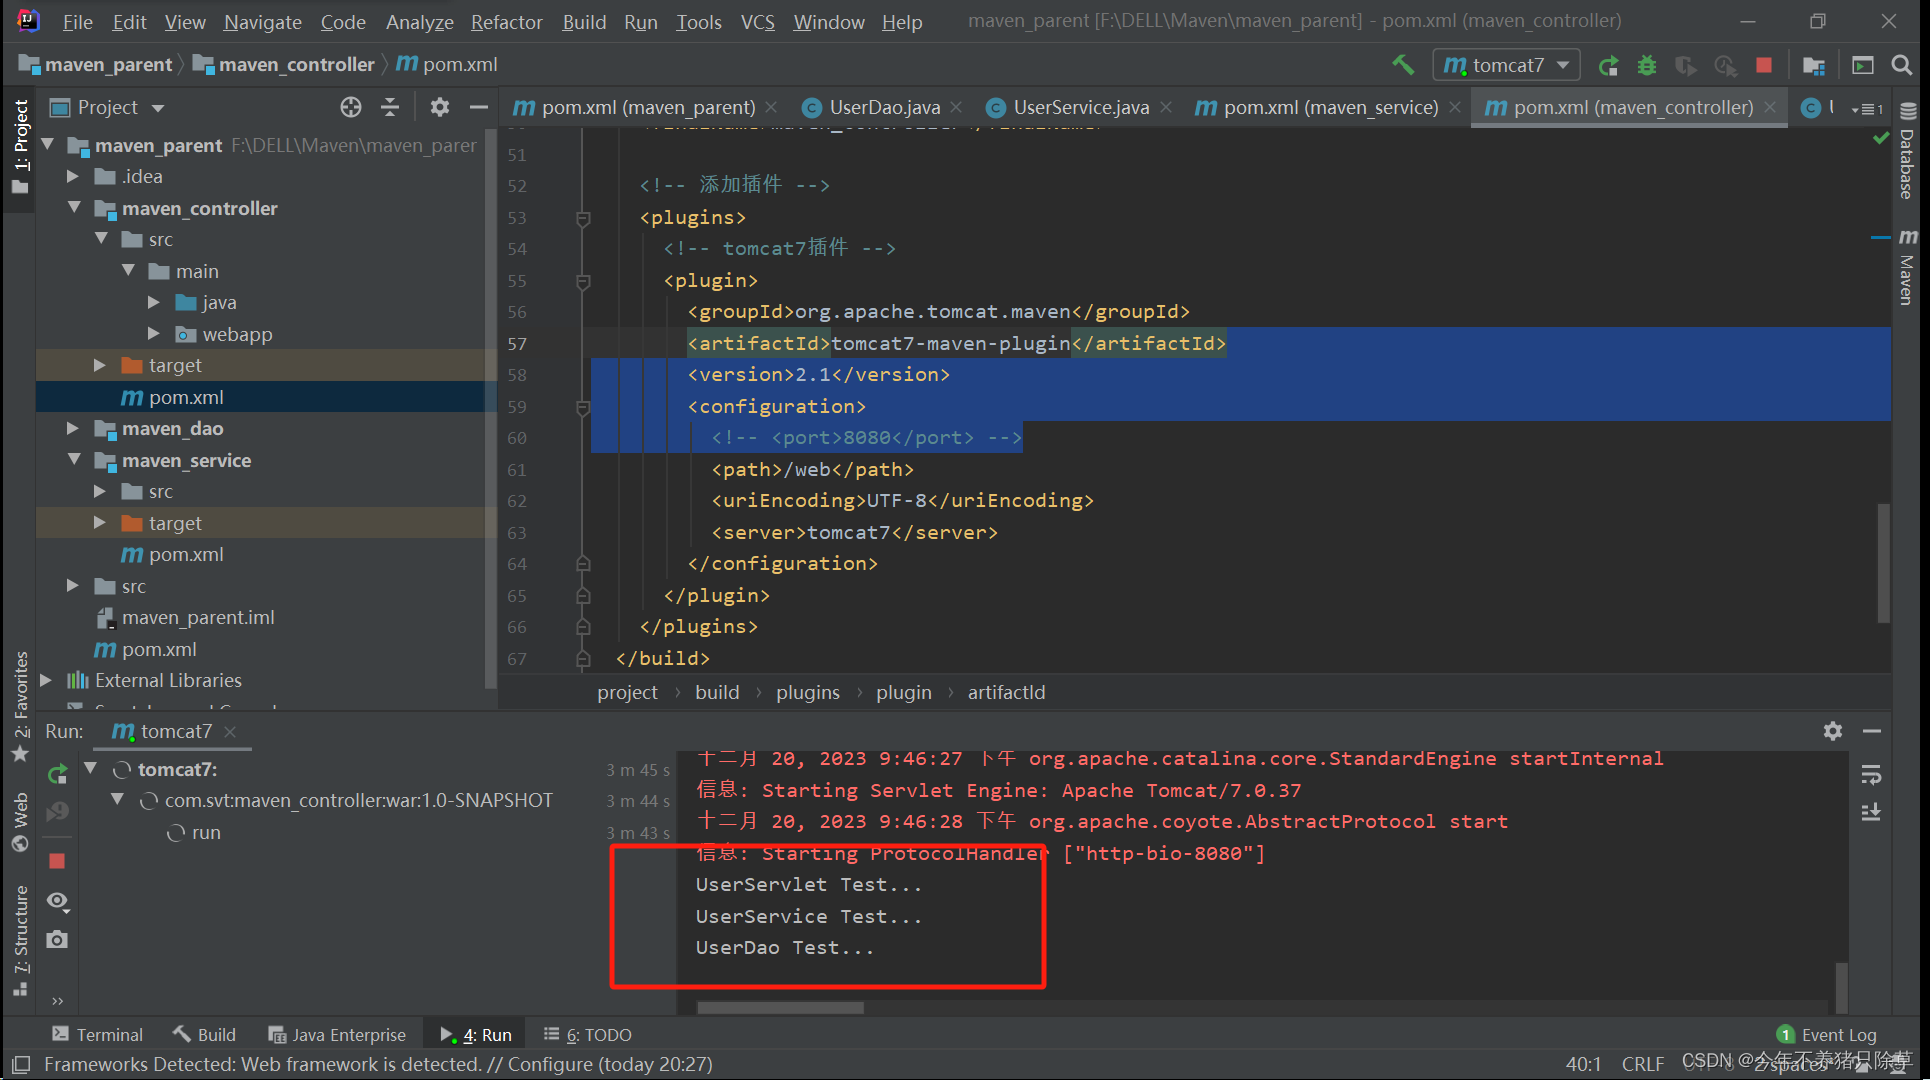This screenshot has width=1930, height=1080.
Task: Collapse the maven_service tree node
Action: coord(74,460)
